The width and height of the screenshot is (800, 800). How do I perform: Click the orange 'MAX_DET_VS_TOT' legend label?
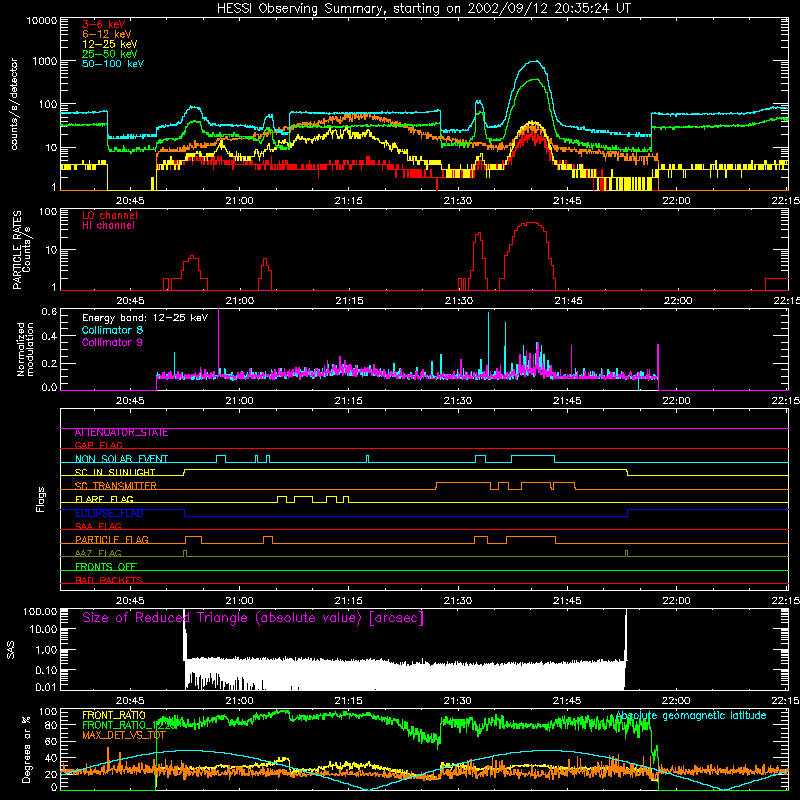click(x=124, y=735)
